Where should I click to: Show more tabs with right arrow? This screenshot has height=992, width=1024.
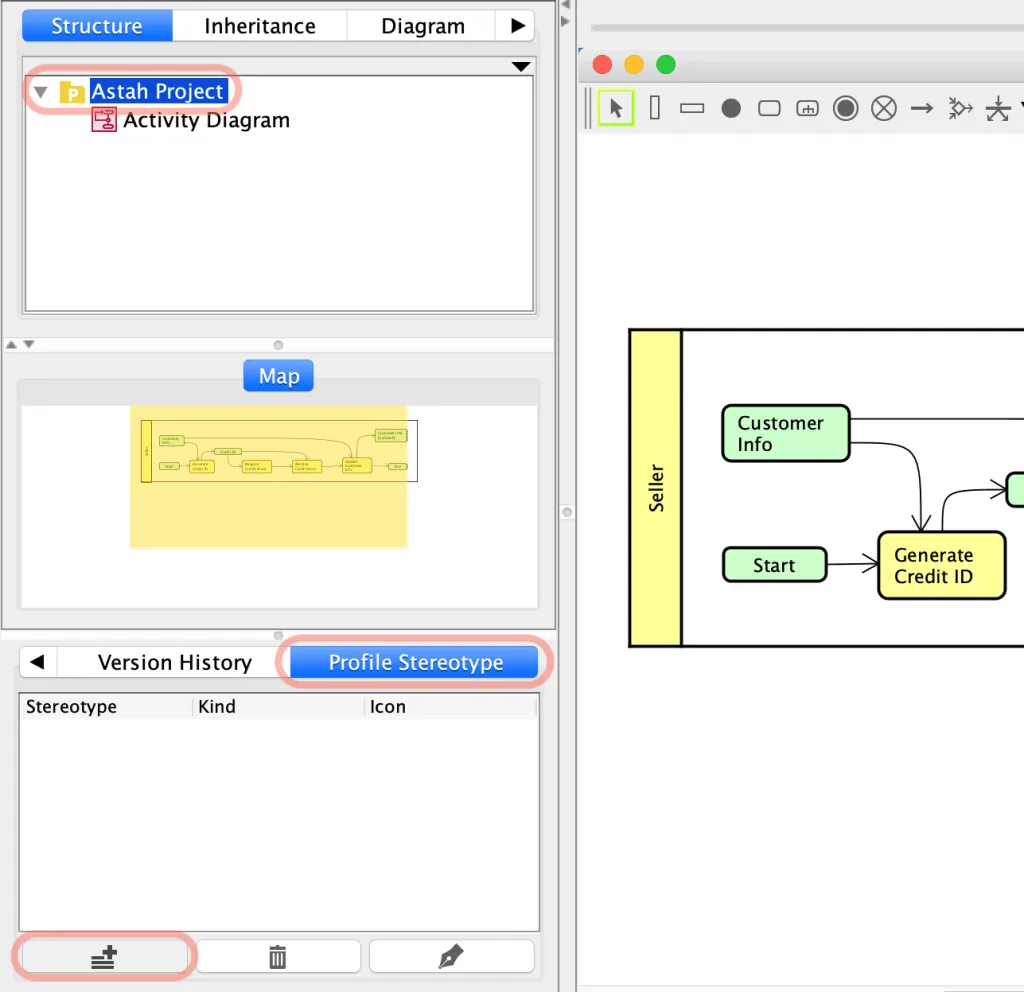coord(518,26)
